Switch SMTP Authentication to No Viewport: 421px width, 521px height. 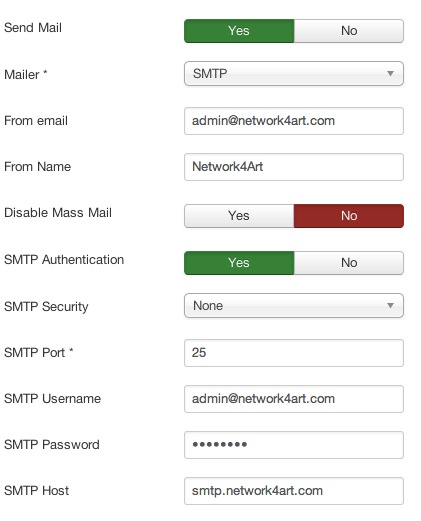(349, 263)
